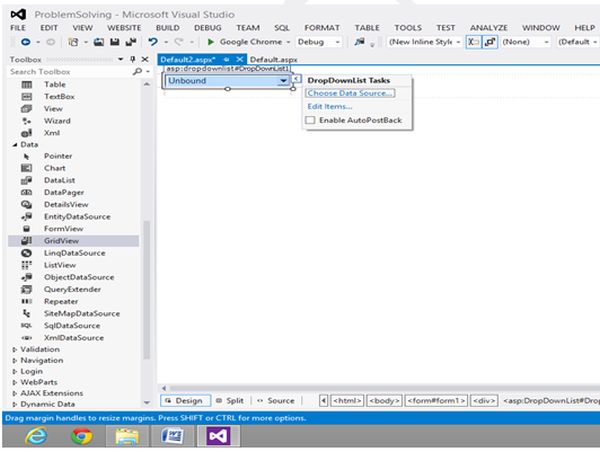Collapse the Data section in Toolbox
Image resolution: width=600 pixels, height=452 pixels.
pyautogui.click(x=15, y=145)
